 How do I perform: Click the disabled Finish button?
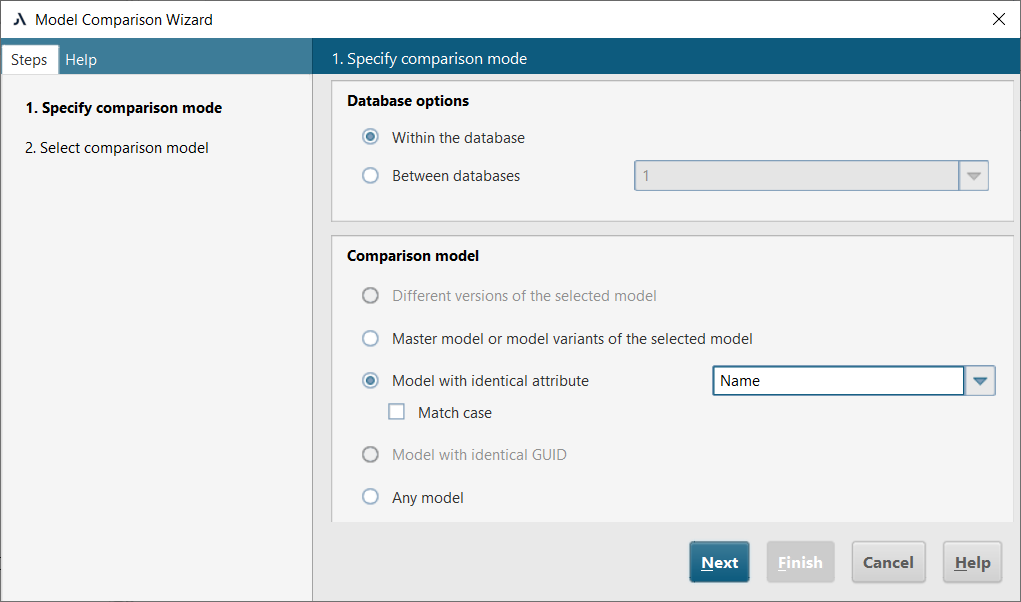[x=800, y=562]
